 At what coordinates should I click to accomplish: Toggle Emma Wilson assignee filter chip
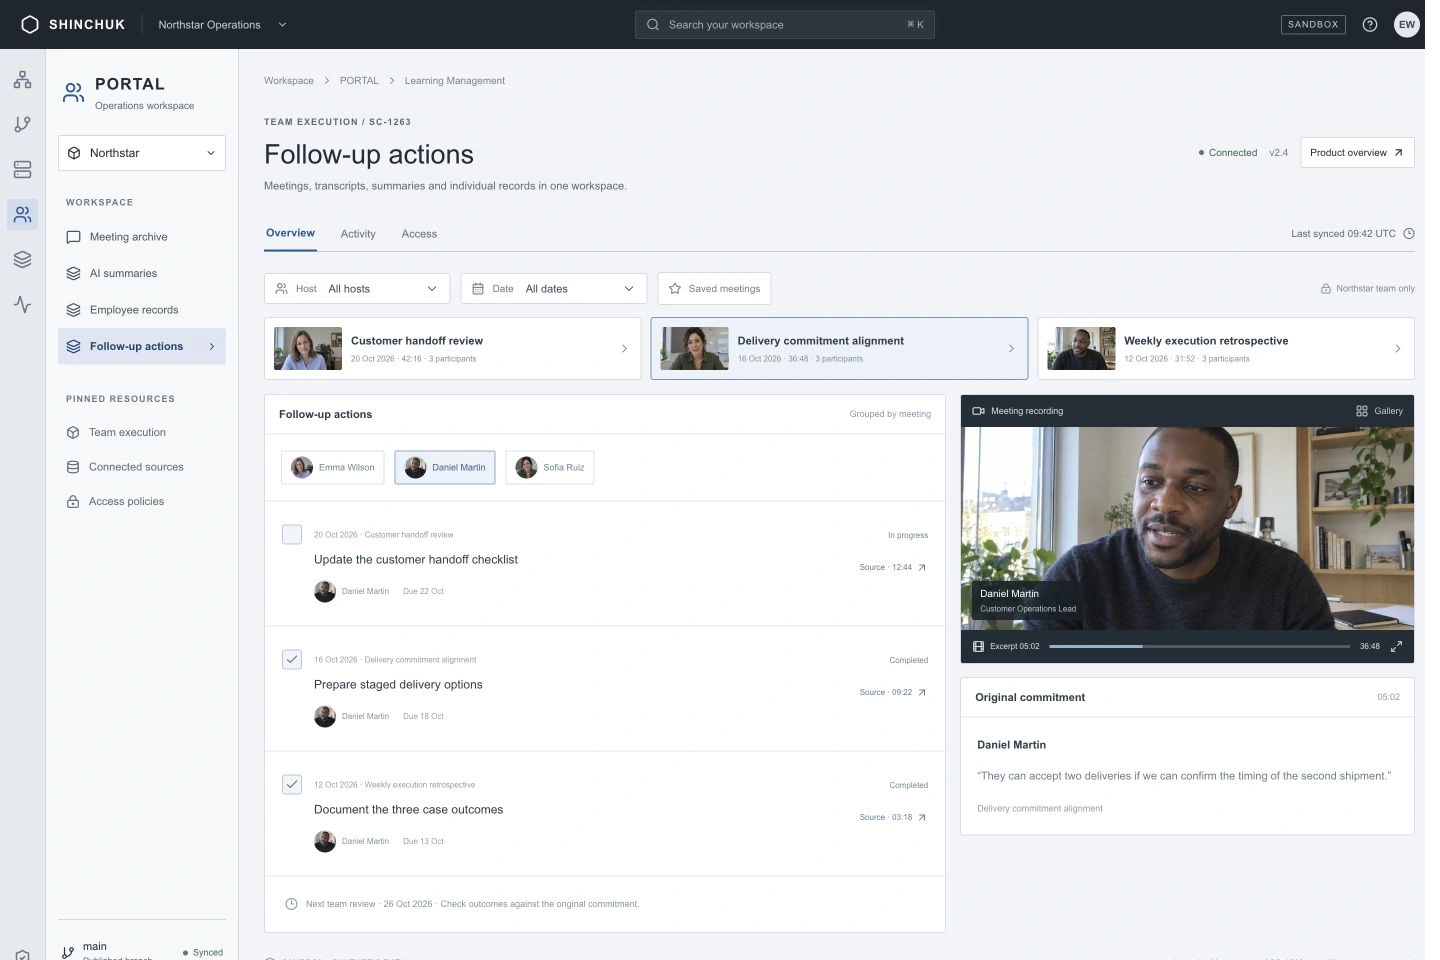pos(333,467)
